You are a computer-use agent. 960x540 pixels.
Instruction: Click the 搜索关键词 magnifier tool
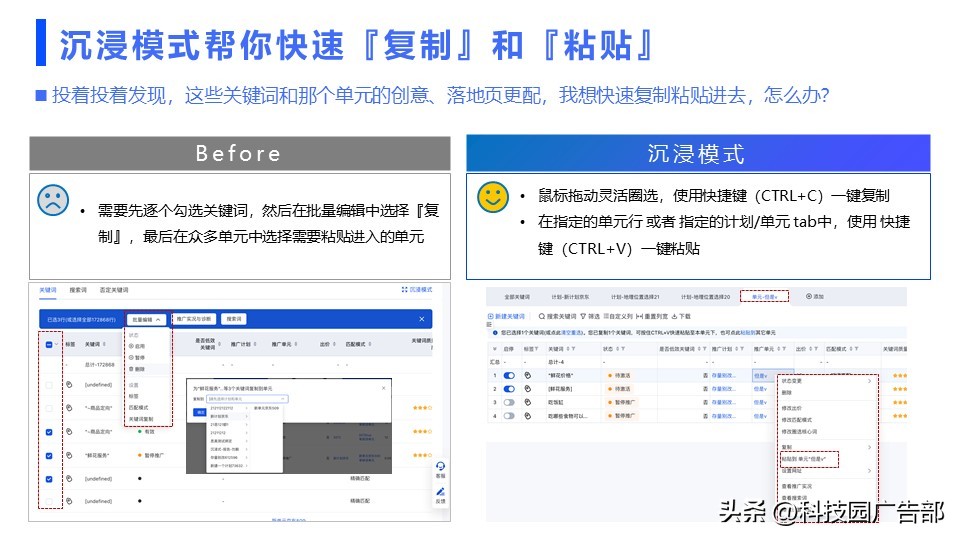click(557, 317)
